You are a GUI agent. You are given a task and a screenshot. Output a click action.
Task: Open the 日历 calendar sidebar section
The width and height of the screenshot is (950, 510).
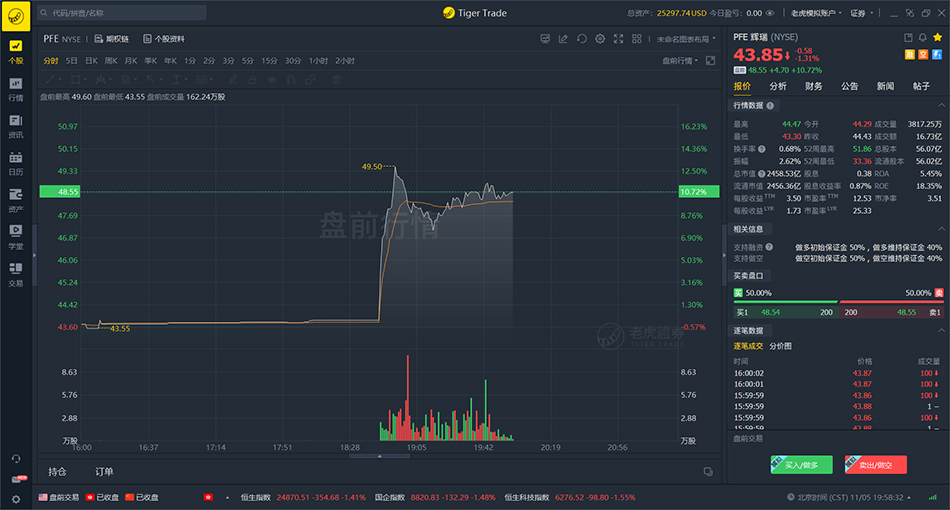point(16,164)
